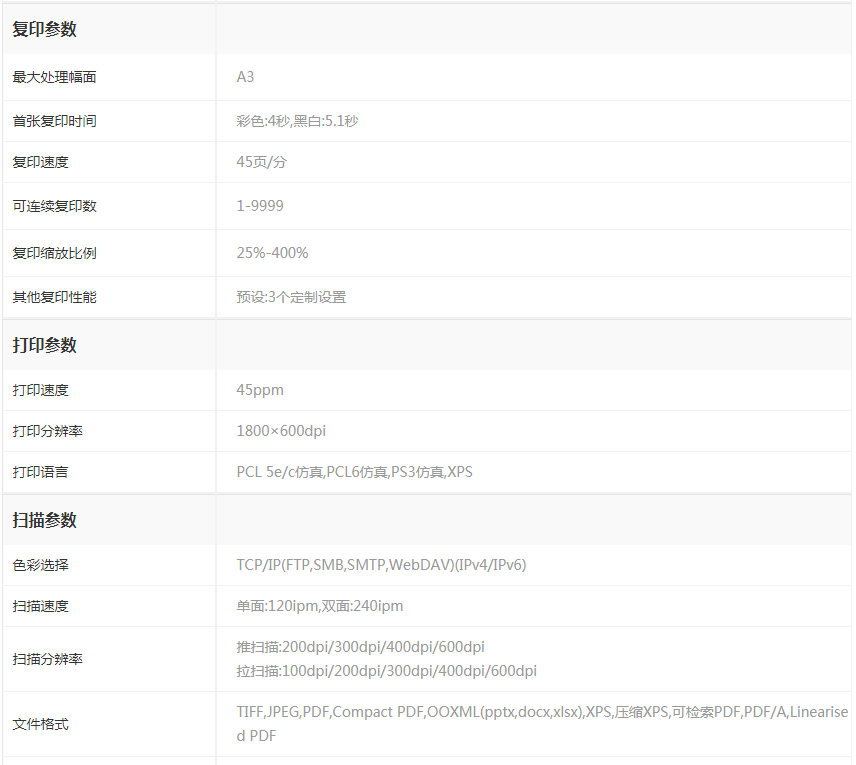Click the 1-9999 value
This screenshot has height=765, width=856.
point(260,206)
